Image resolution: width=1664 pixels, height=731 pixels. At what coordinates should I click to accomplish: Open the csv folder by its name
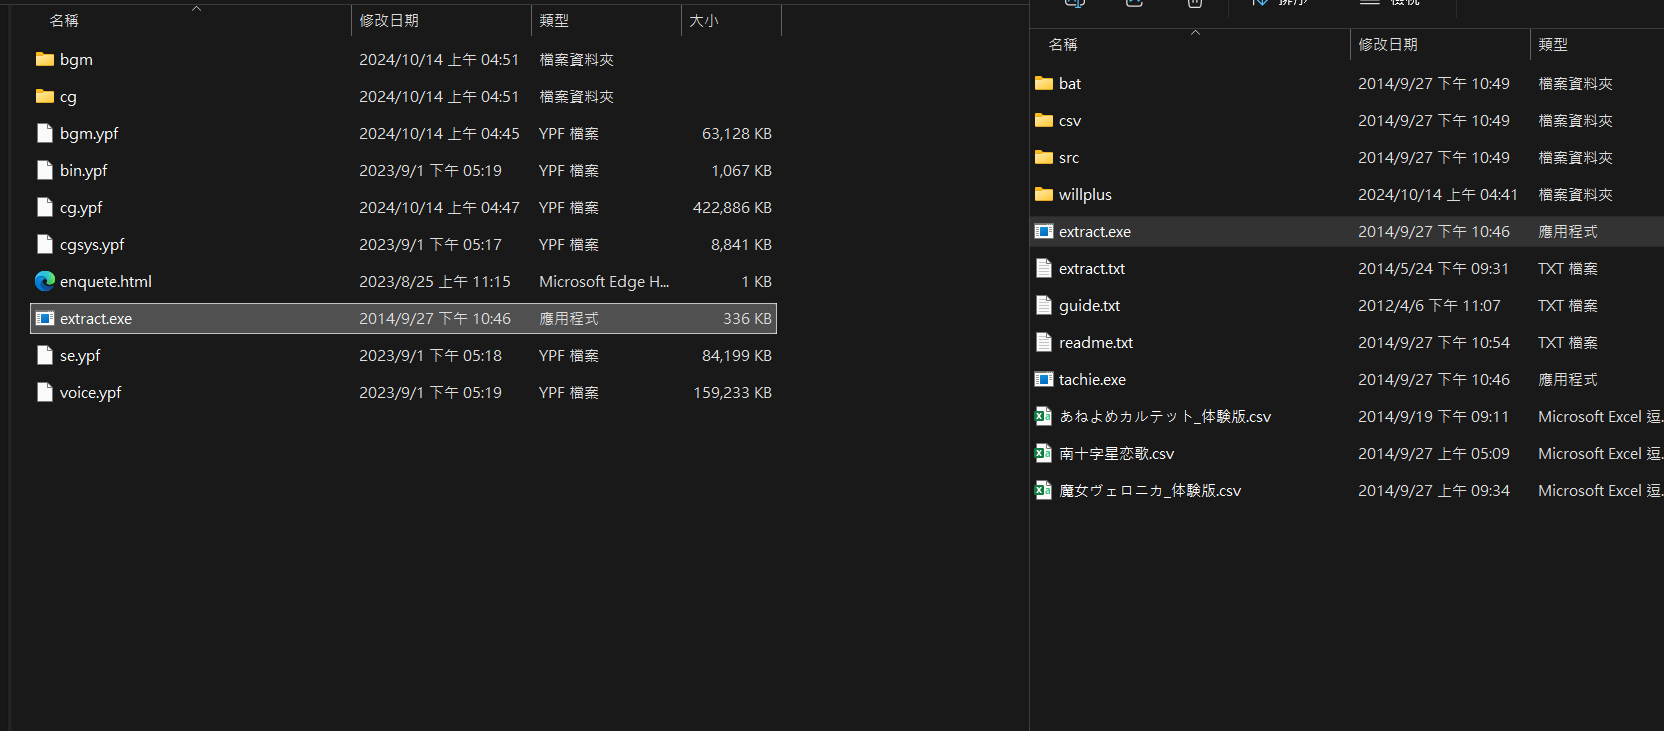[x=1069, y=120]
